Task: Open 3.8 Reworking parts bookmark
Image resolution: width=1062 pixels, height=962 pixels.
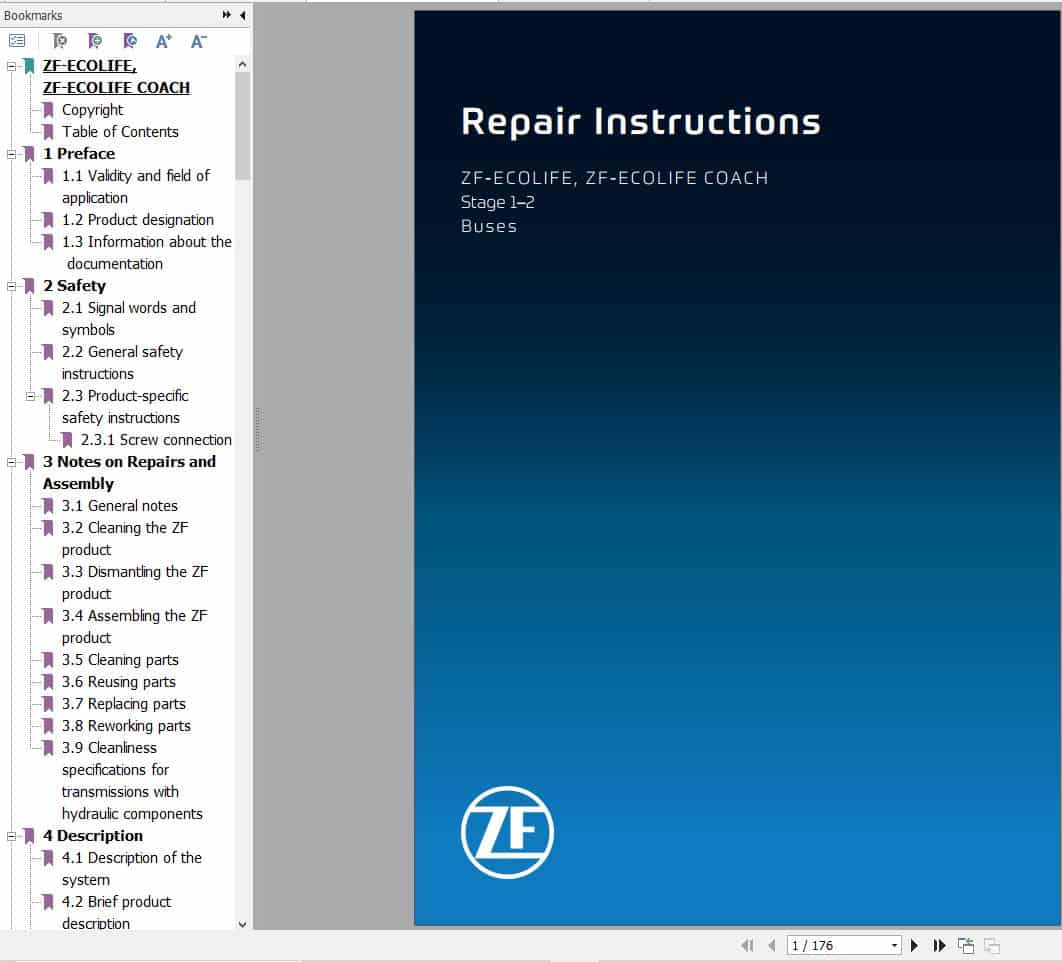Action: point(127,726)
